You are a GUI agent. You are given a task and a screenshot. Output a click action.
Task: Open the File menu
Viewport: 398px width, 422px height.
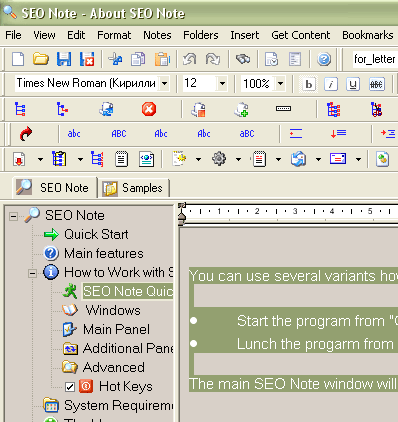pyautogui.click(x=13, y=35)
